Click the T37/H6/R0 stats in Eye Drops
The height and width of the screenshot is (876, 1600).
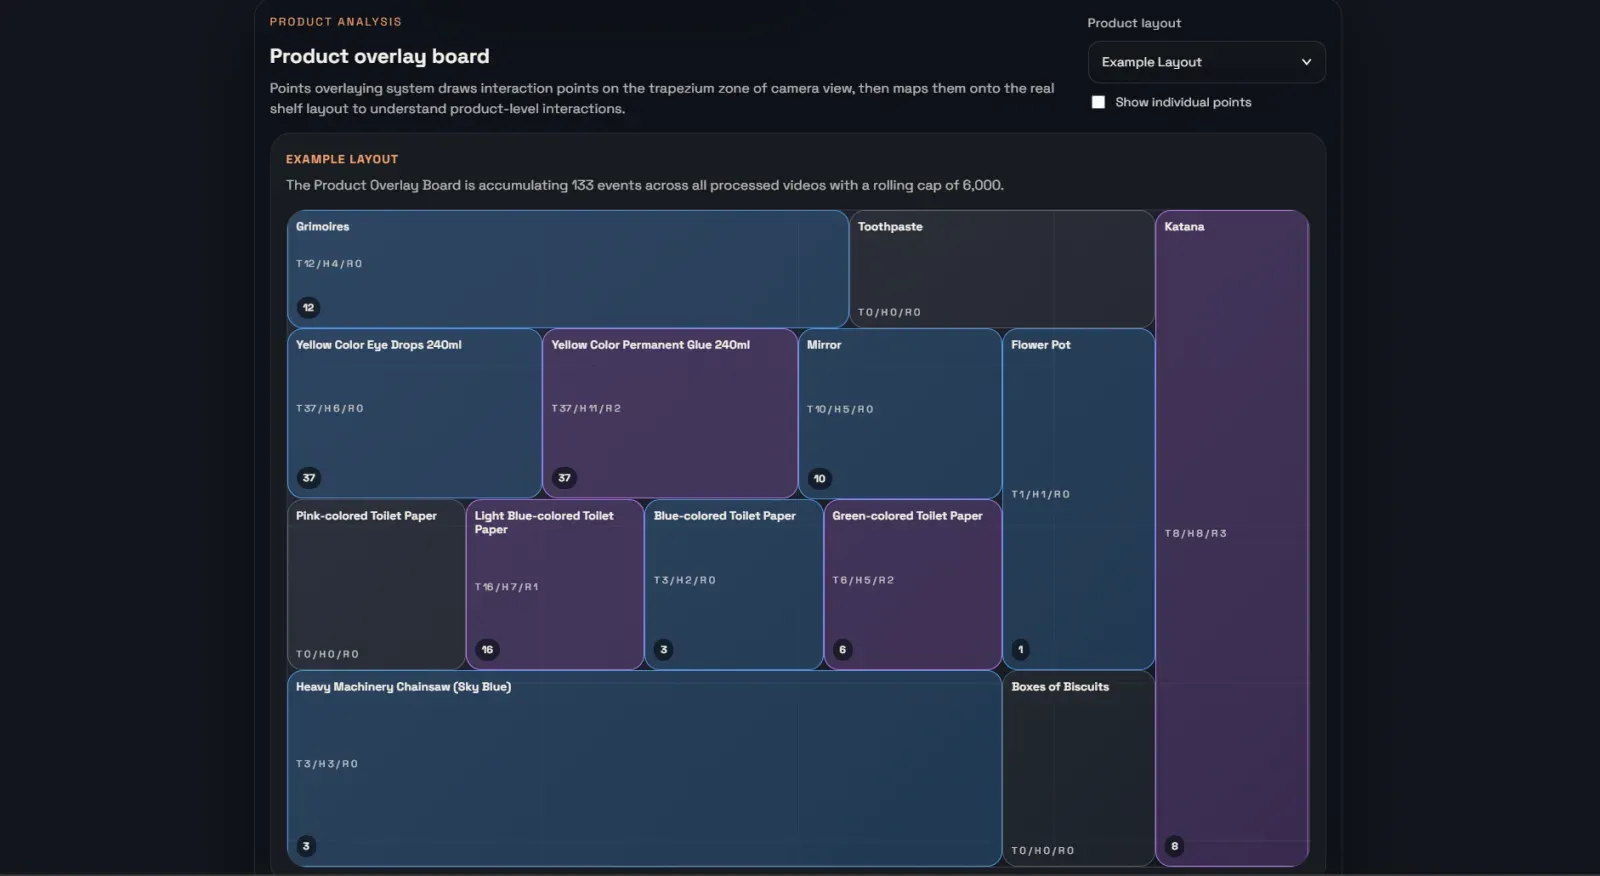coord(330,409)
